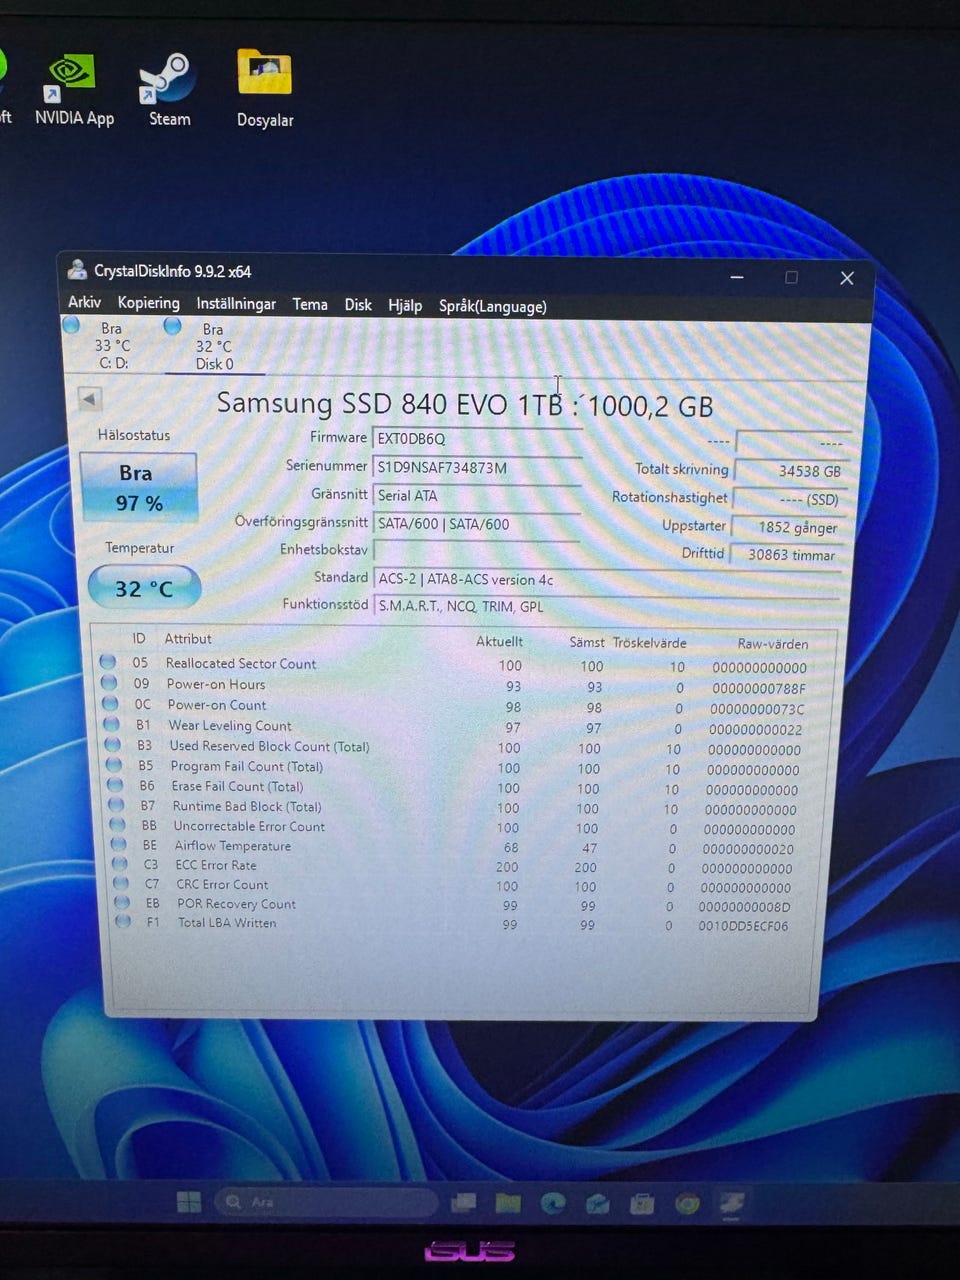The width and height of the screenshot is (960, 1280).
Task: Click the taskbar search box Ara
Action: pos(327,1202)
